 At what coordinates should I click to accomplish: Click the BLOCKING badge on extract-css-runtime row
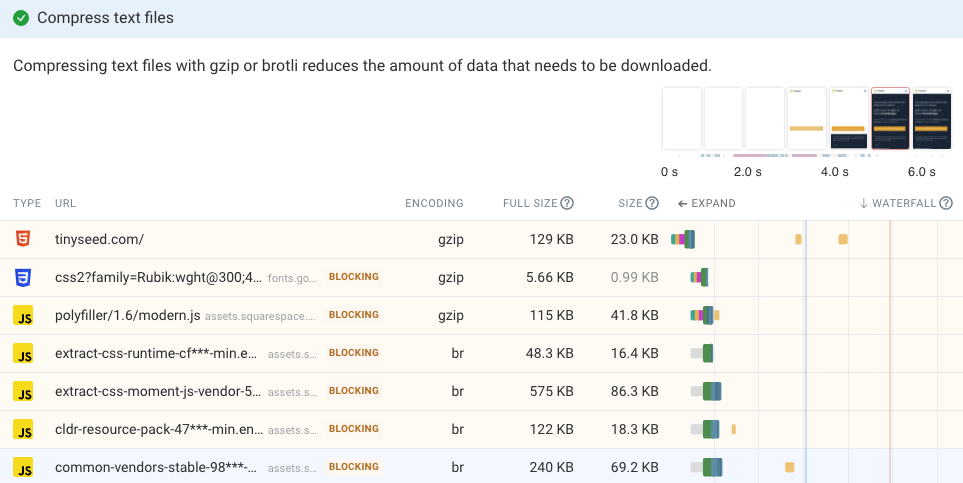tap(353, 353)
